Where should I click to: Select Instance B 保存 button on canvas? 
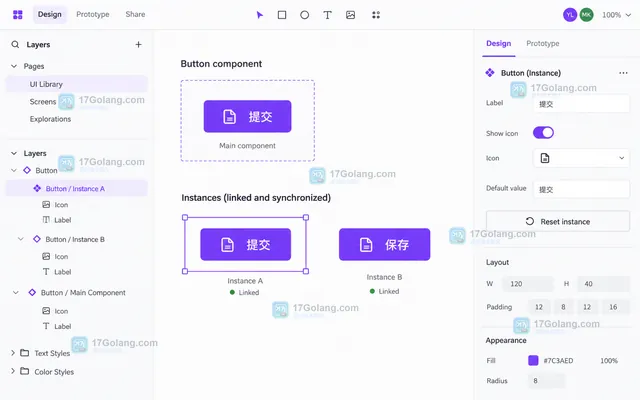[x=384, y=244]
